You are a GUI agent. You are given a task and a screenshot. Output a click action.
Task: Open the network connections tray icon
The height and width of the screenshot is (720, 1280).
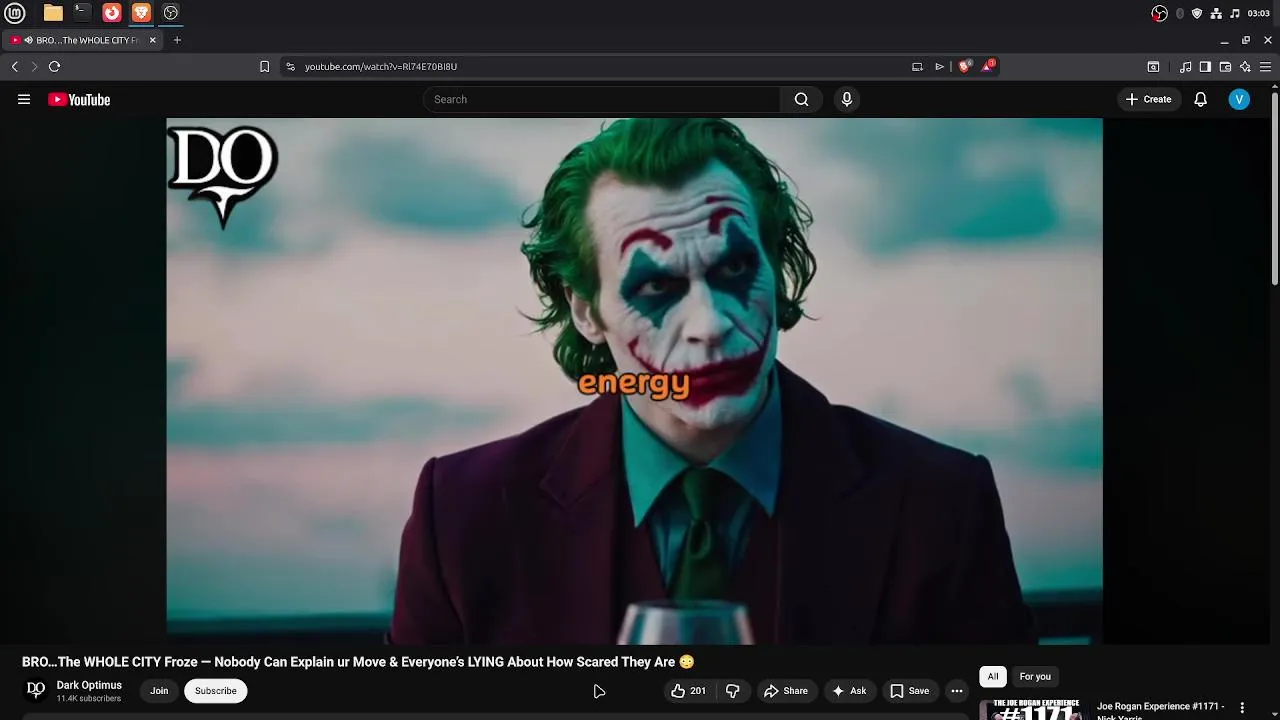click(1216, 13)
